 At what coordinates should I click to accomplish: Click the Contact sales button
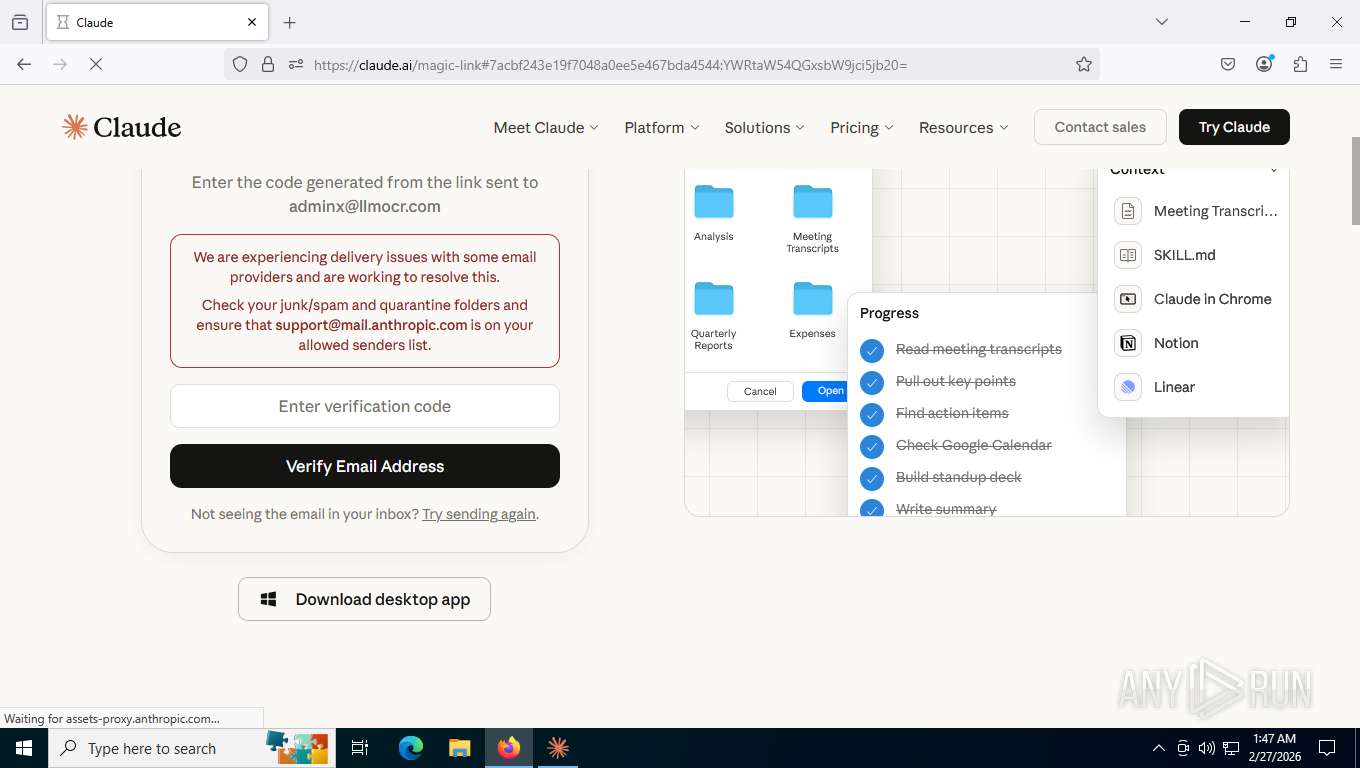pos(1100,127)
